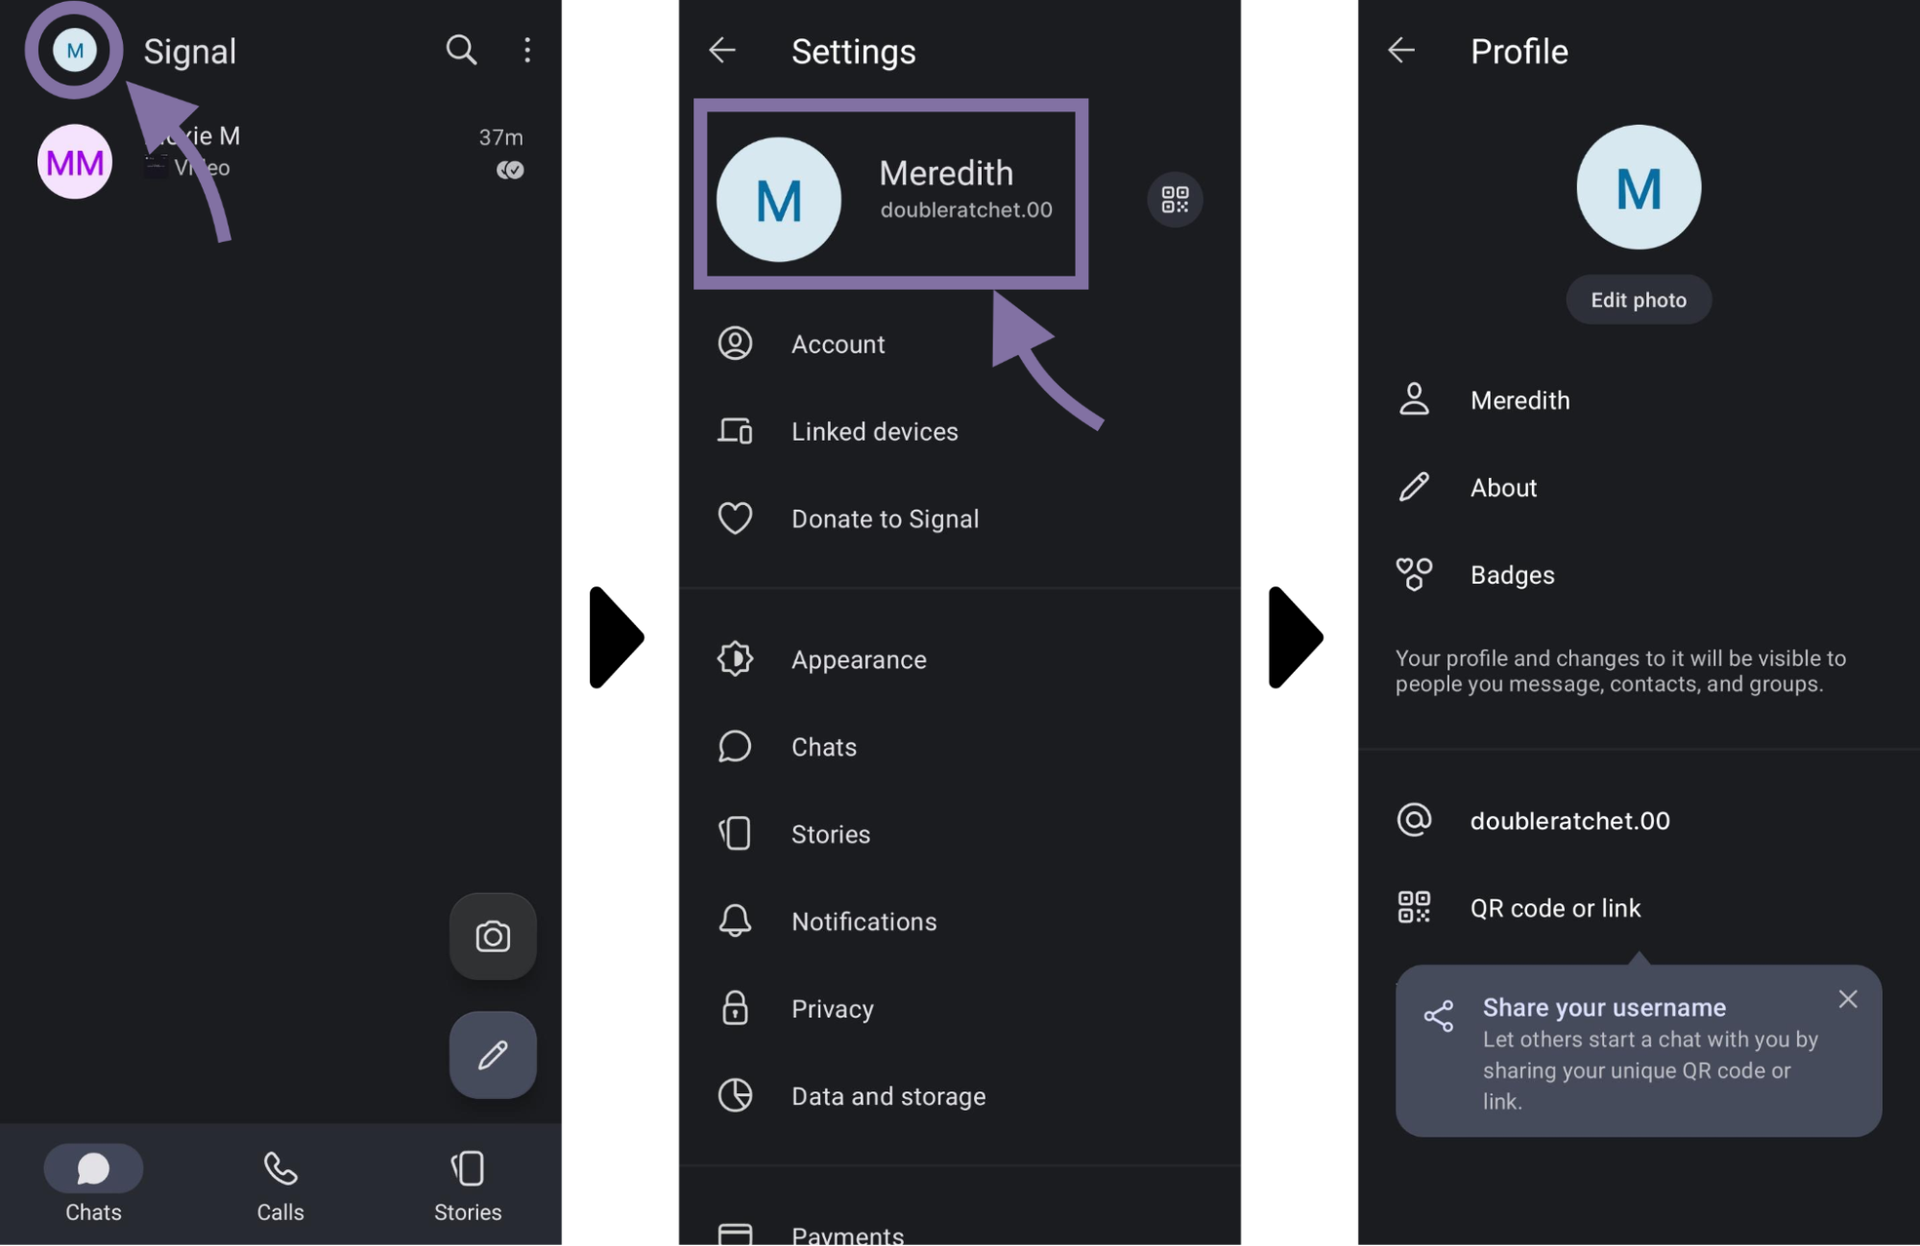Open Notifications settings
1920x1246 pixels.
tap(960, 921)
